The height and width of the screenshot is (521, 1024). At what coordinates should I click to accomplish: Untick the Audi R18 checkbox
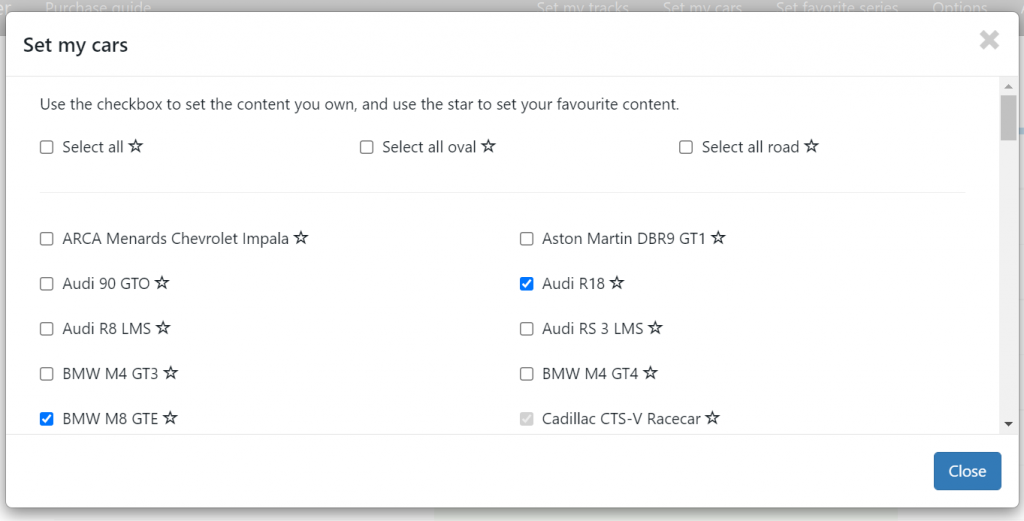coord(526,284)
